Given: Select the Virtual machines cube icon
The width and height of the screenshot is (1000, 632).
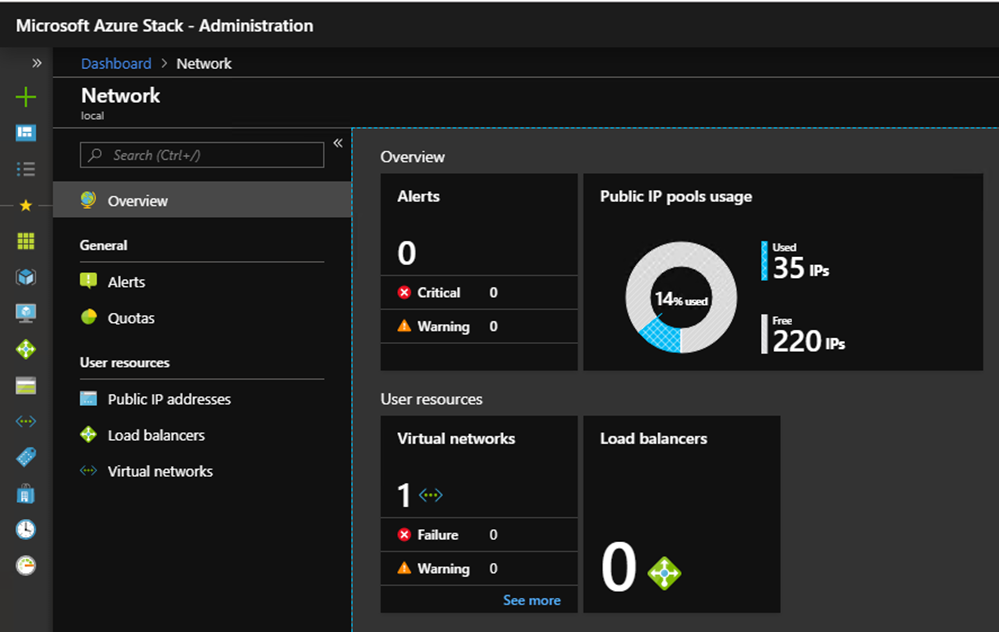Looking at the screenshot, I should [x=26, y=276].
